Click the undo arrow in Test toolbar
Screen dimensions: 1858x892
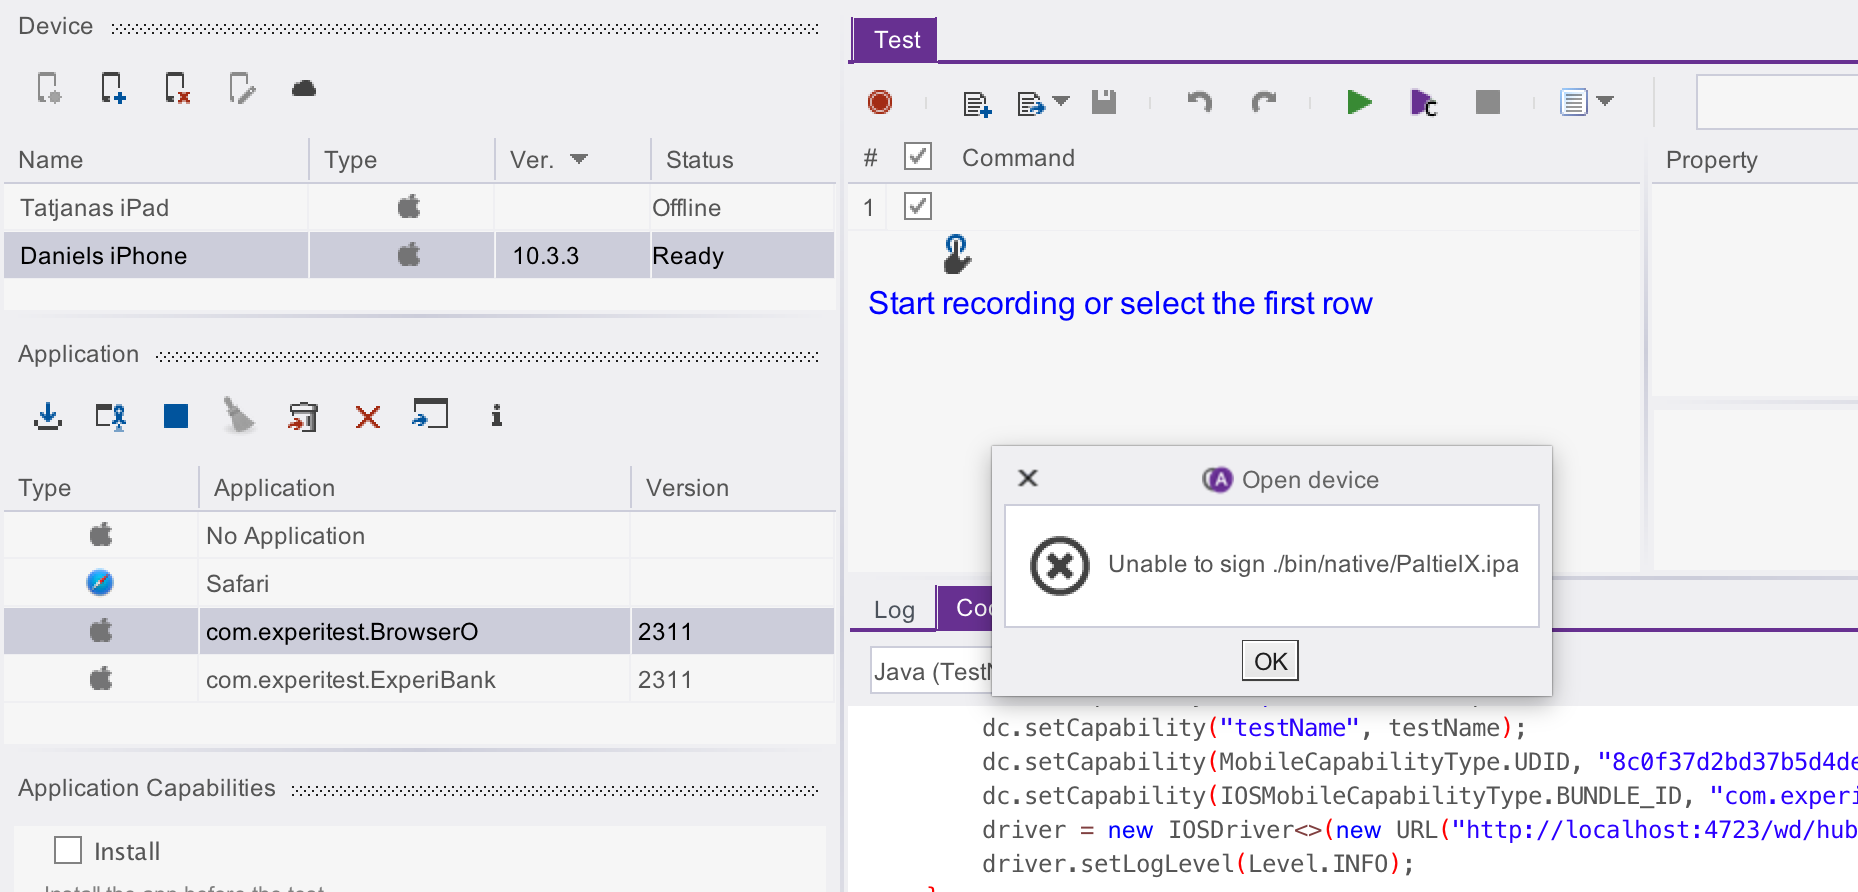(1199, 102)
